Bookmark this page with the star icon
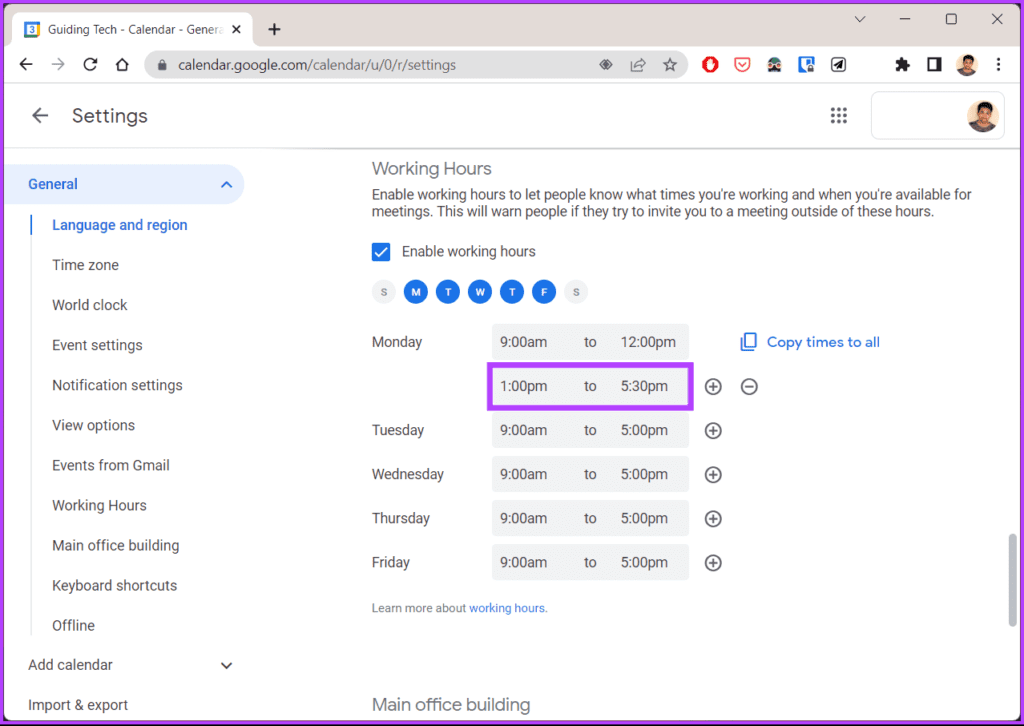Image resolution: width=1024 pixels, height=726 pixels. click(669, 65)
